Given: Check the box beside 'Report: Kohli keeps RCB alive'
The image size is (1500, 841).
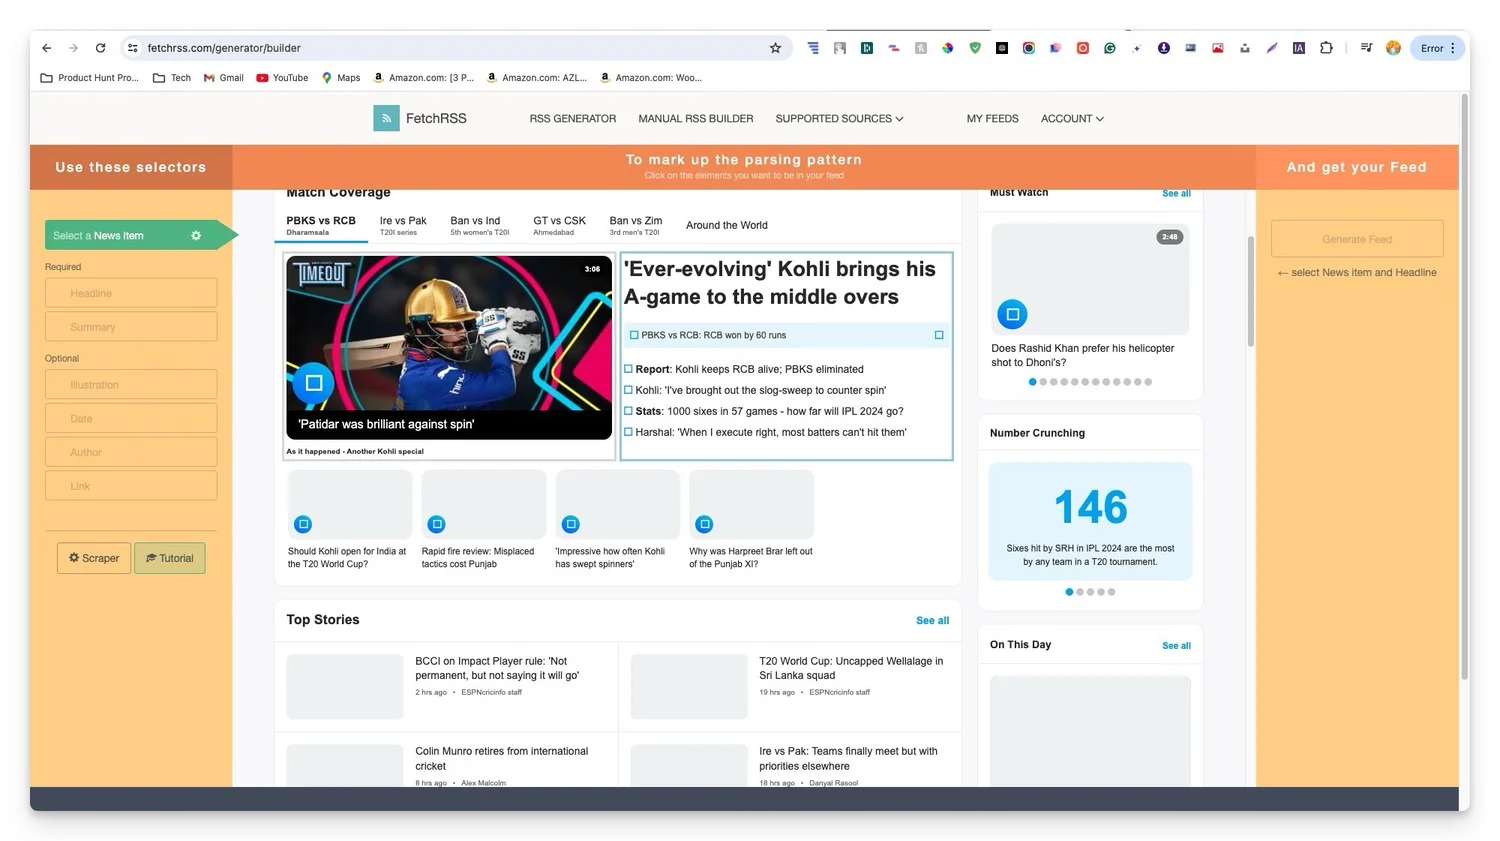Looking at the screenshot, I should [628, 369].
